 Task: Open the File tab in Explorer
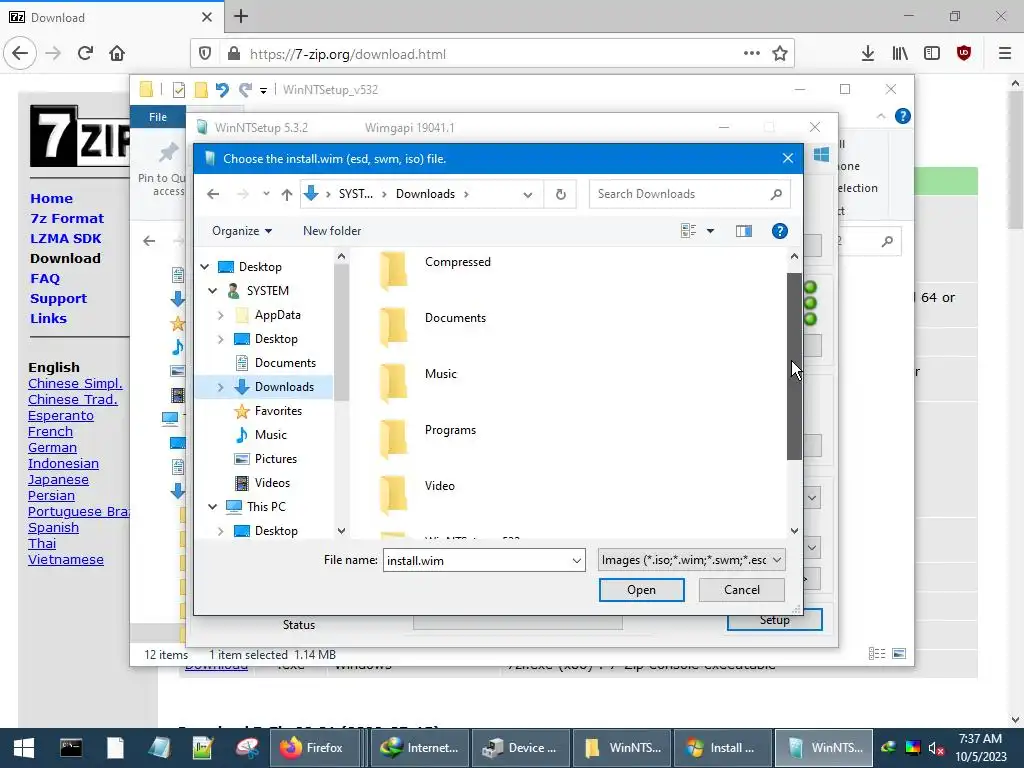click(x=157, y=117)
